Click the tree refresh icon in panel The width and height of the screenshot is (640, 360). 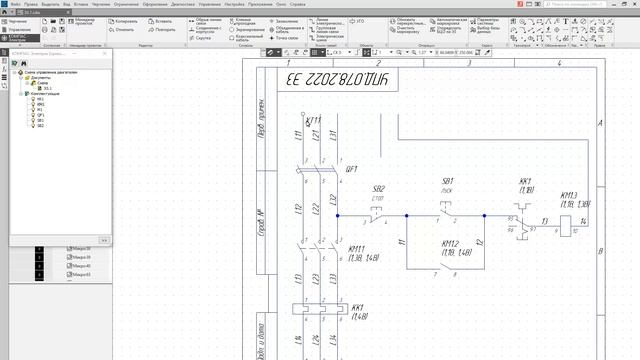pyautogui.click(x=15, y=63)
